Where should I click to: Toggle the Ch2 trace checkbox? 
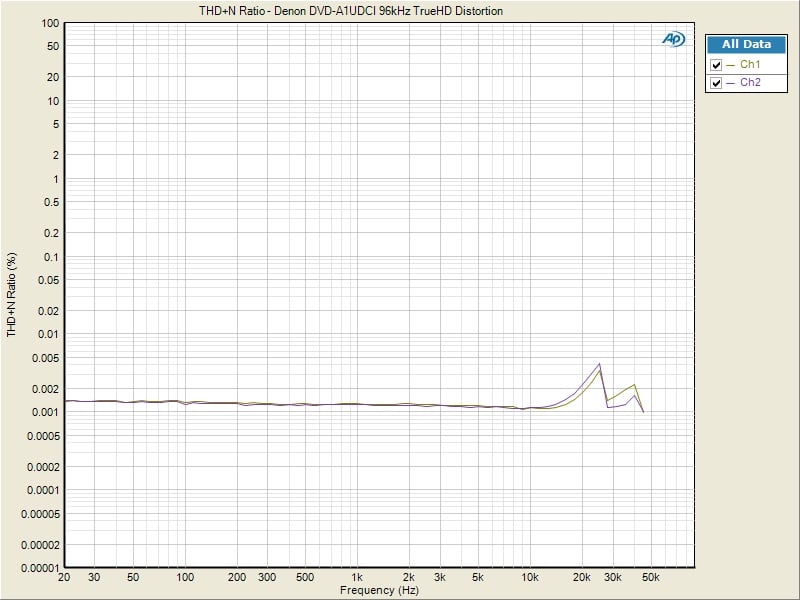[716, 83]
